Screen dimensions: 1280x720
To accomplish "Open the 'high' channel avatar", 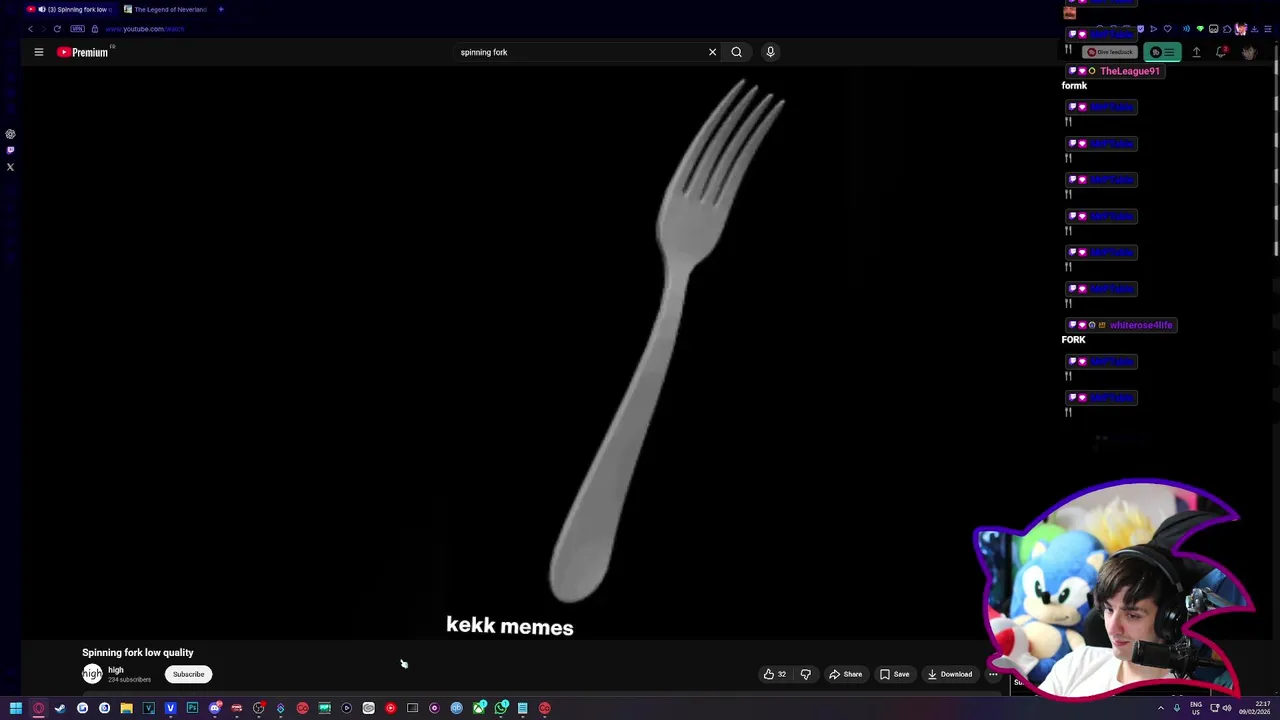I will (92, 674).
